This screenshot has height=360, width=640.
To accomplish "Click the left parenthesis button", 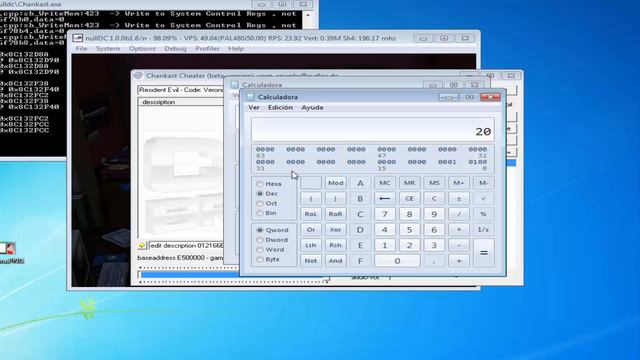I will pyautogui.click(x=311, y=198).
